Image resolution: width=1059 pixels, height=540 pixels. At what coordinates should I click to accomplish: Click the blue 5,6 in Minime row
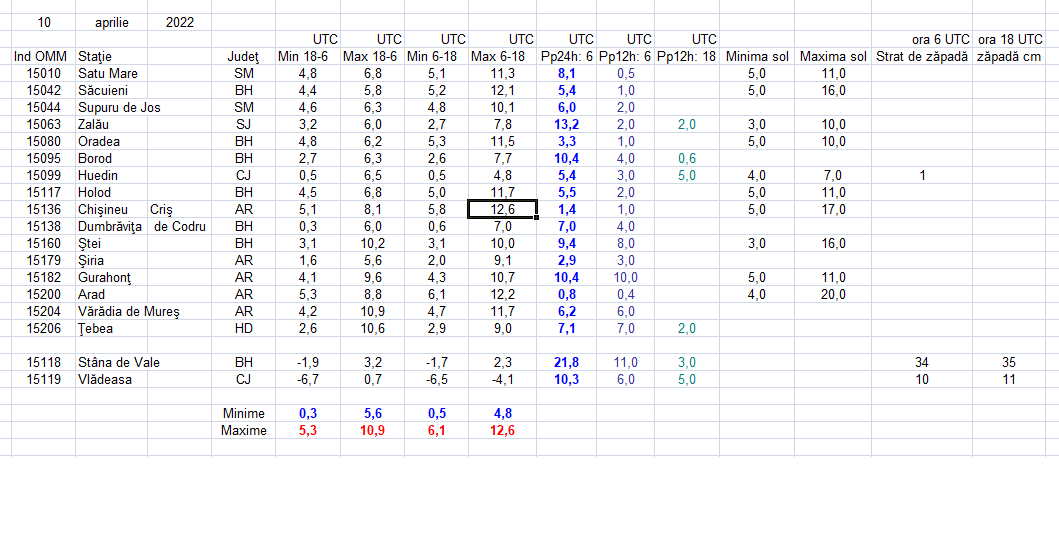[372, 414]
